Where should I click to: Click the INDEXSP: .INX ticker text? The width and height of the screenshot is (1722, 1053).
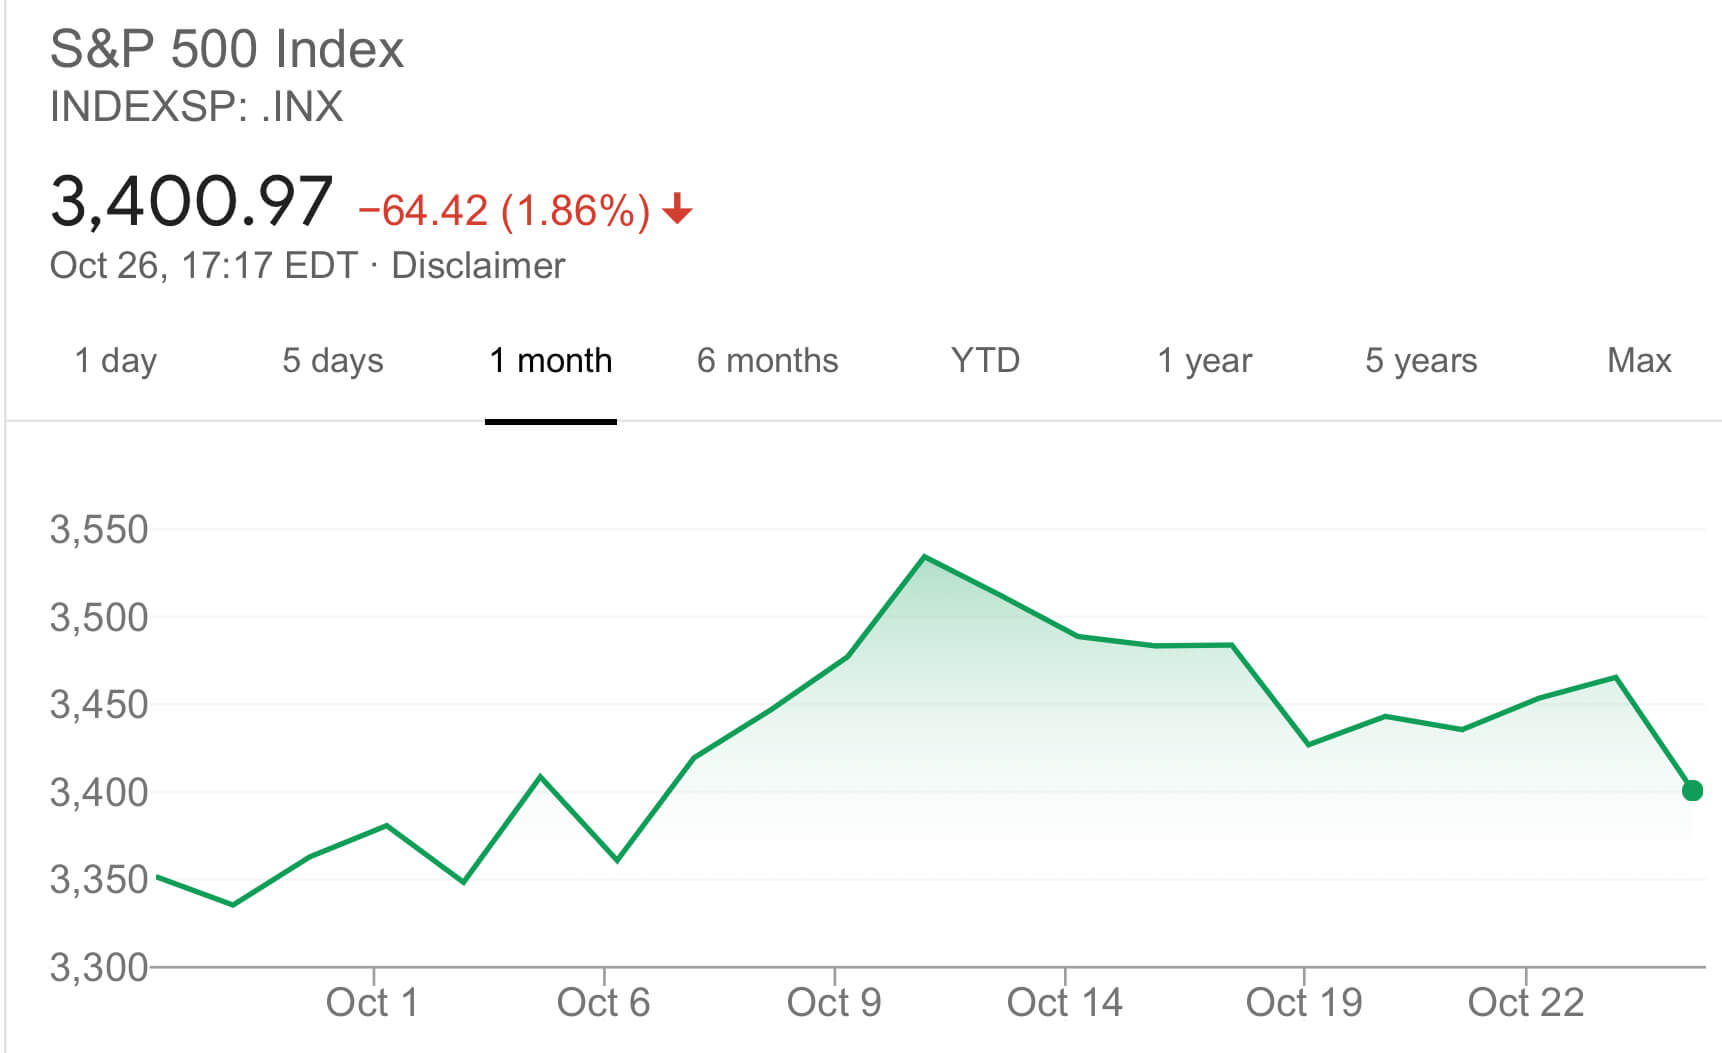pyautogui.click(x=196, y=106)
